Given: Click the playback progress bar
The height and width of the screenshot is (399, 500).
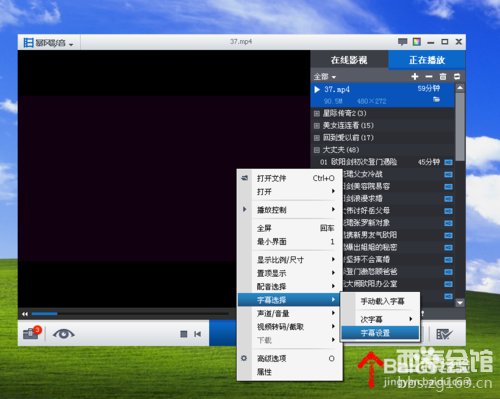Looking at the screenshot, I should 130,314.
